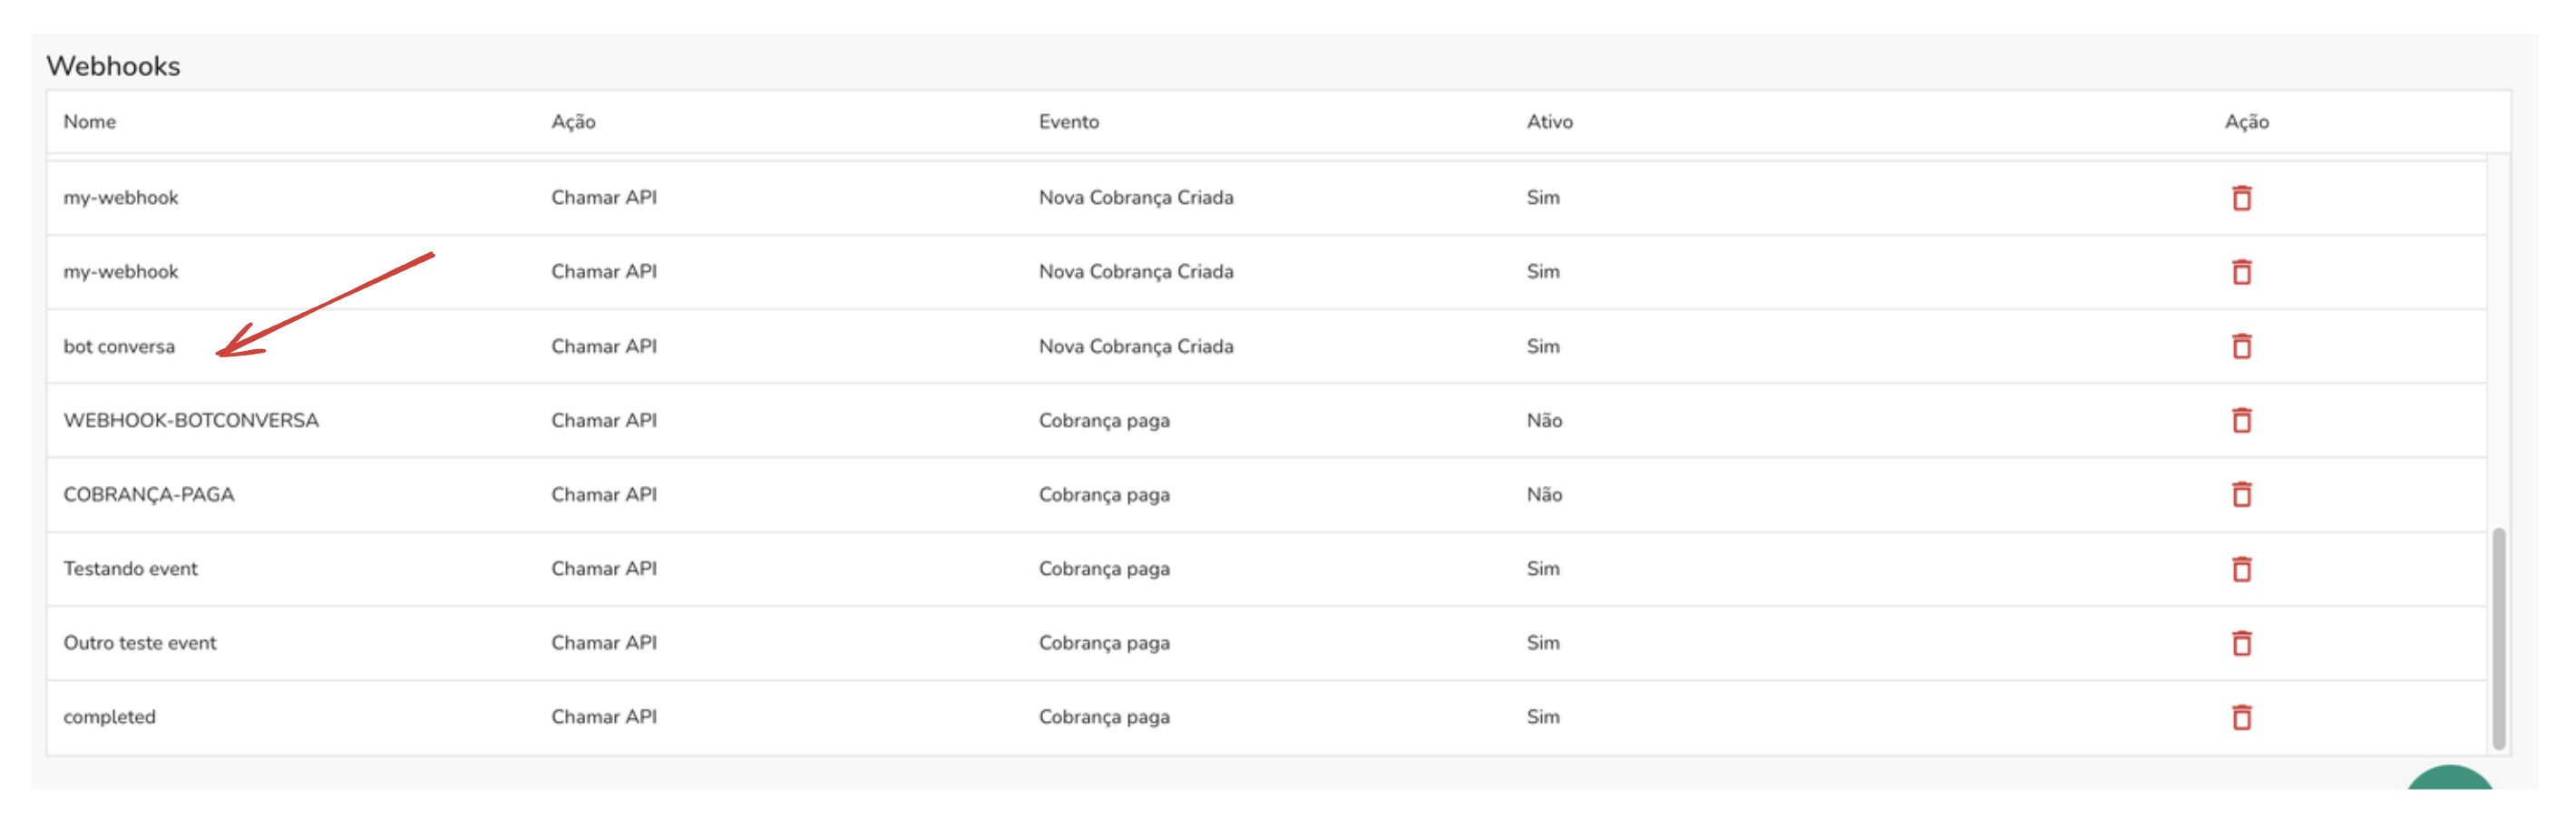Remove the completed webhook with trash icon
This screenshot has height=827, width=2576.
(2241, 717)
